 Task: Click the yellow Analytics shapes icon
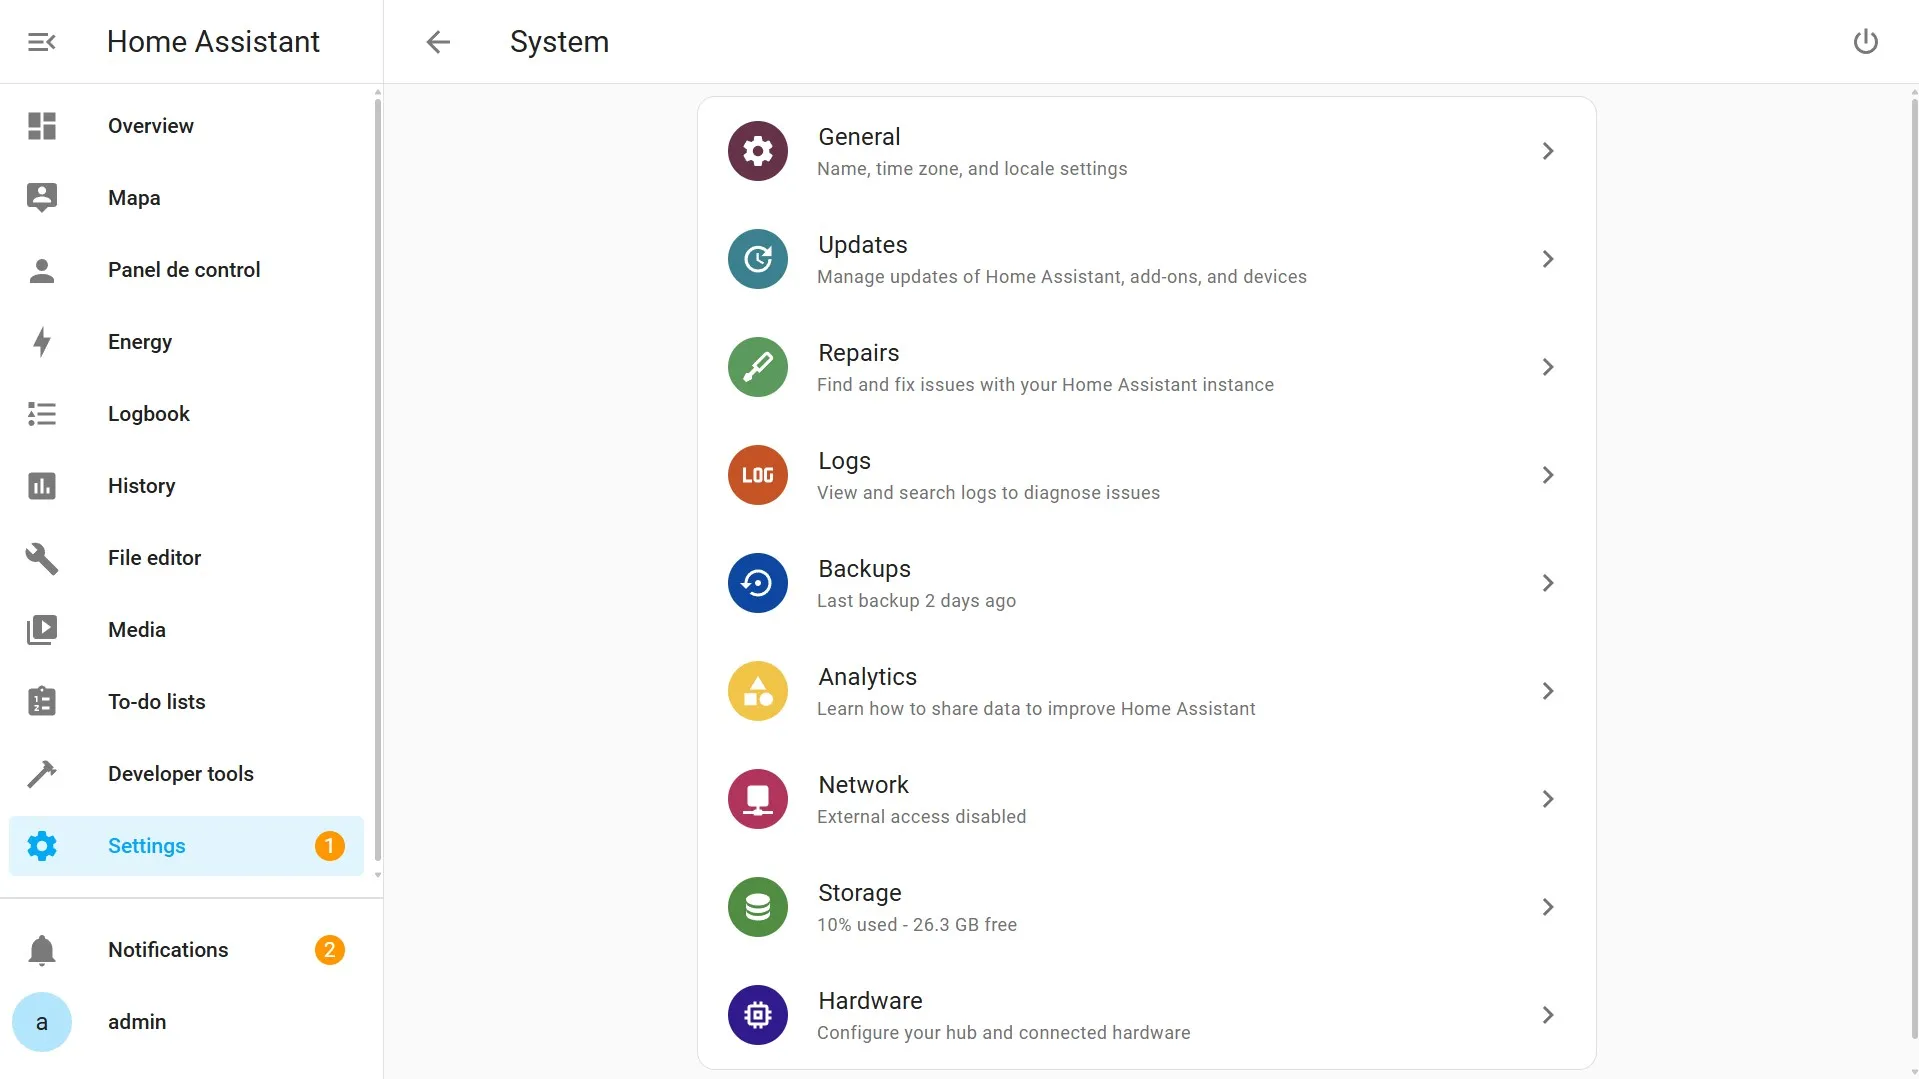[x=758, y=691]
